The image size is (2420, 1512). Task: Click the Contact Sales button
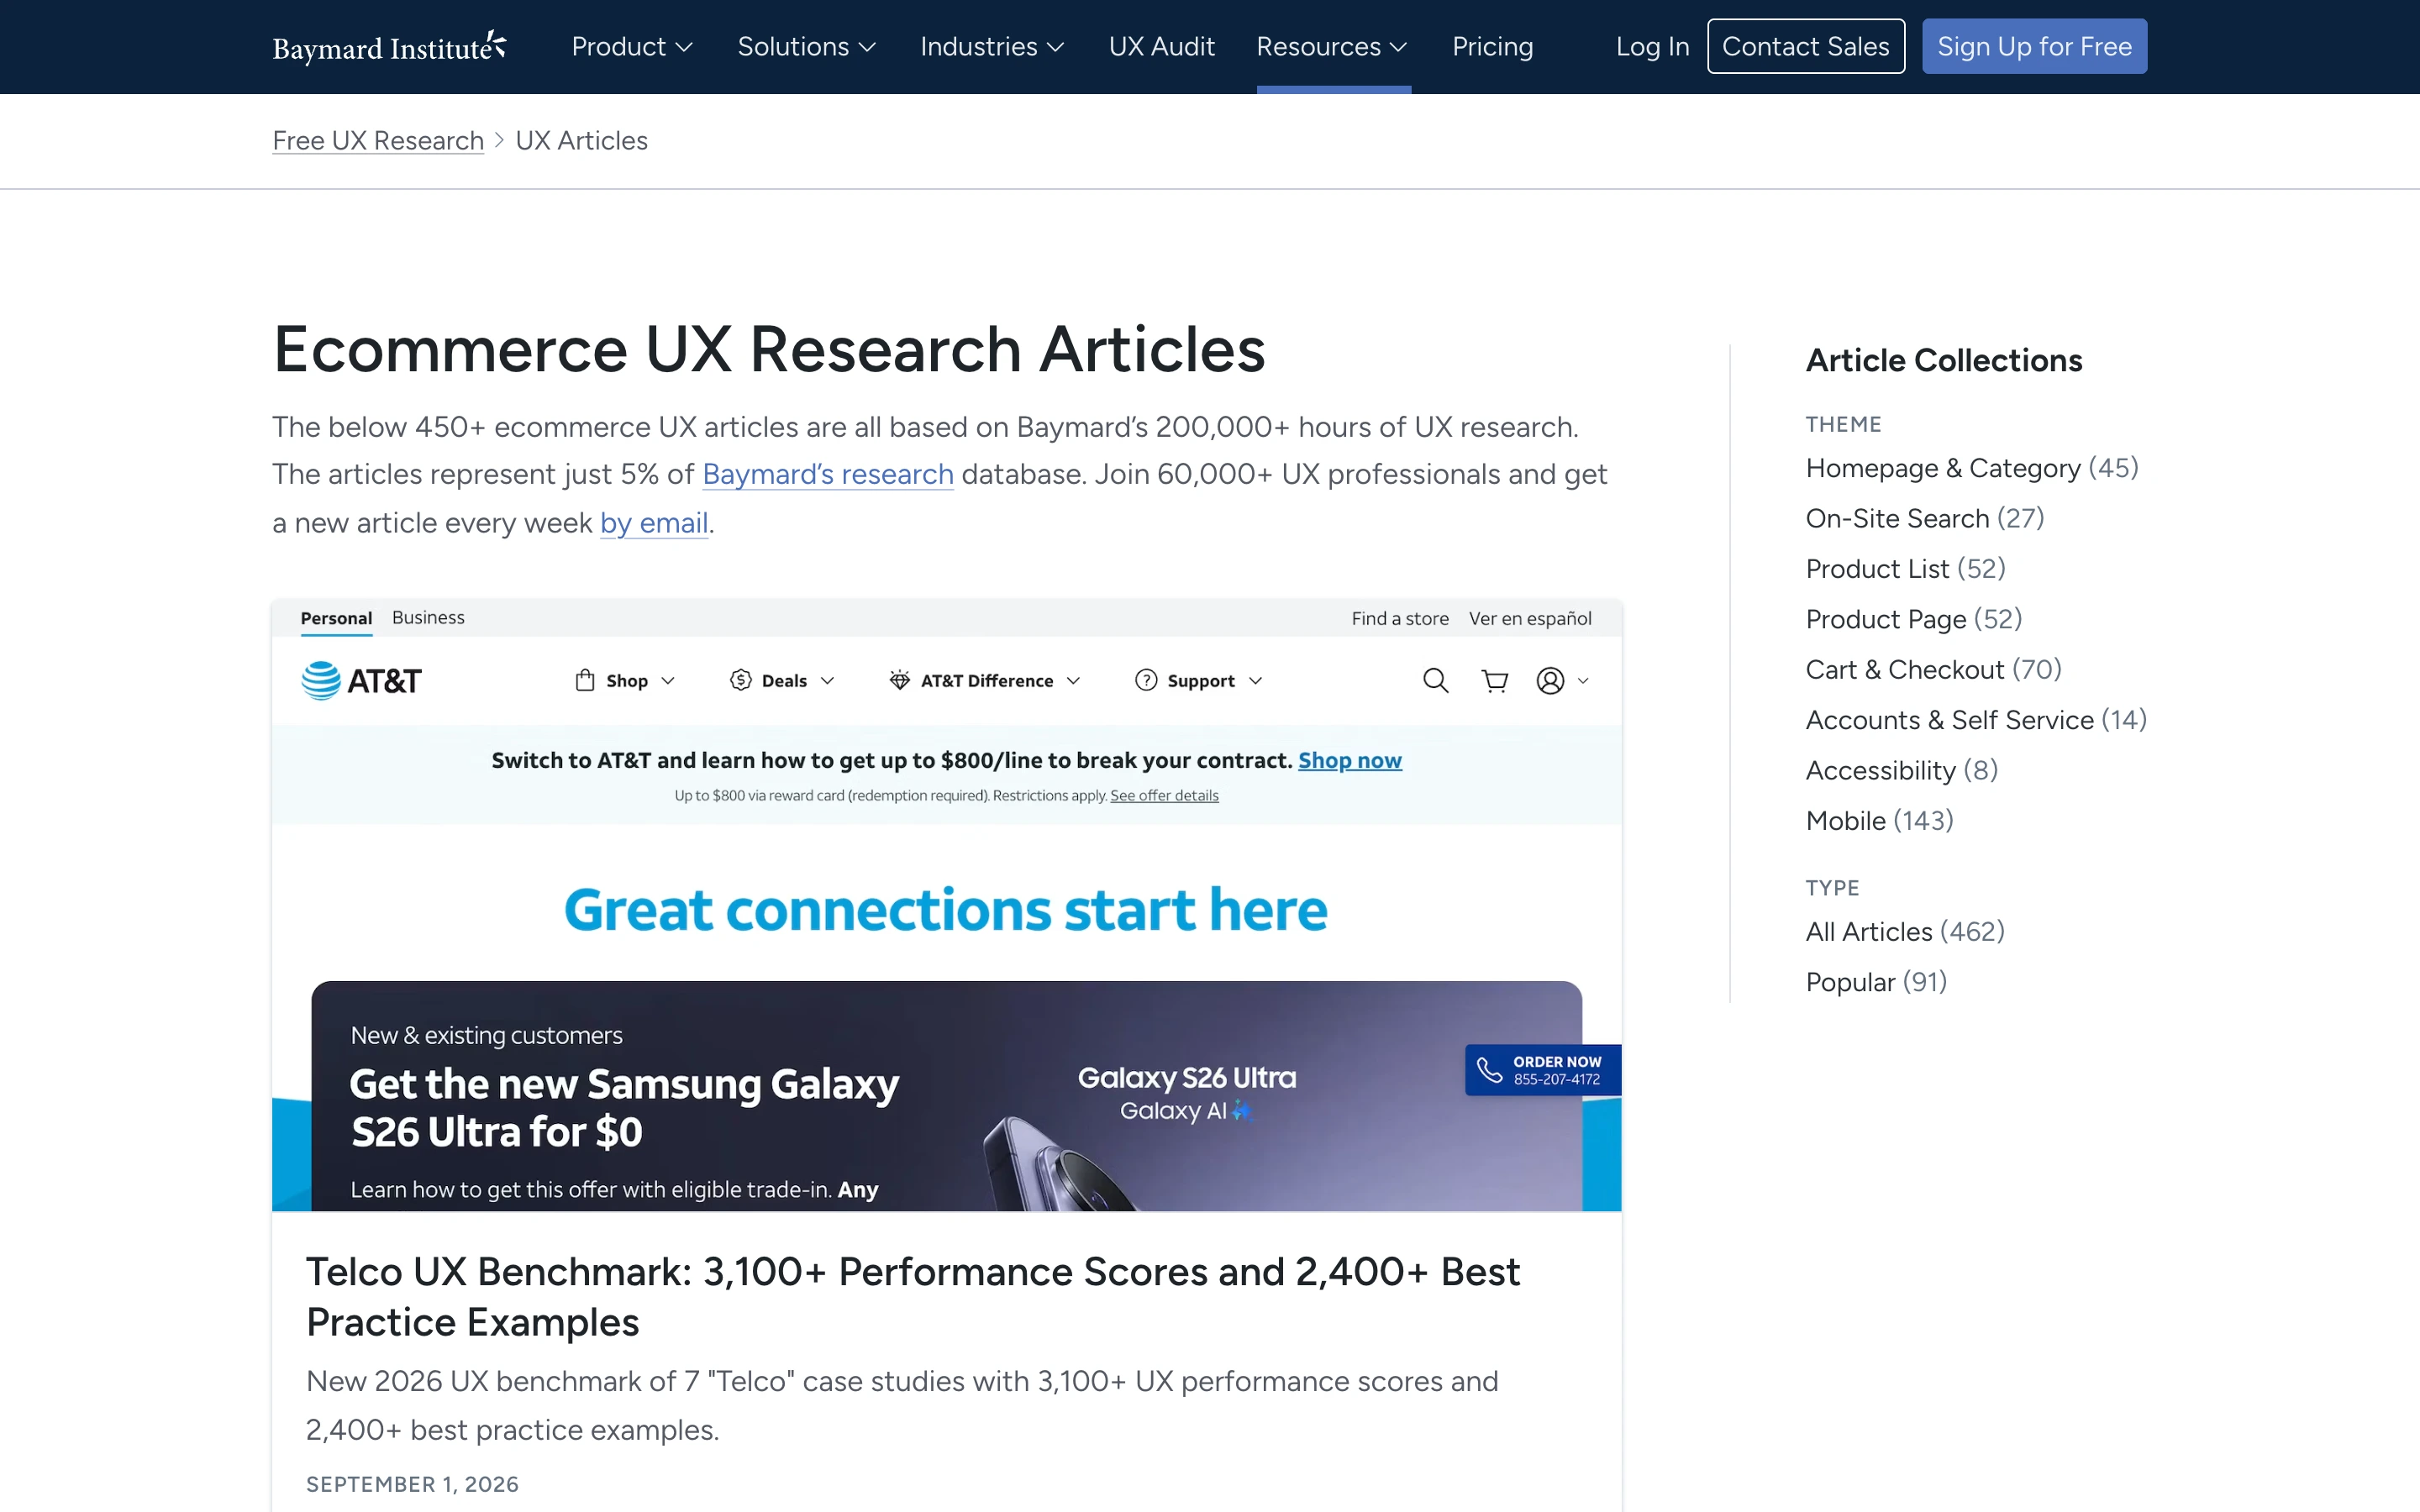pos(1805,46)
